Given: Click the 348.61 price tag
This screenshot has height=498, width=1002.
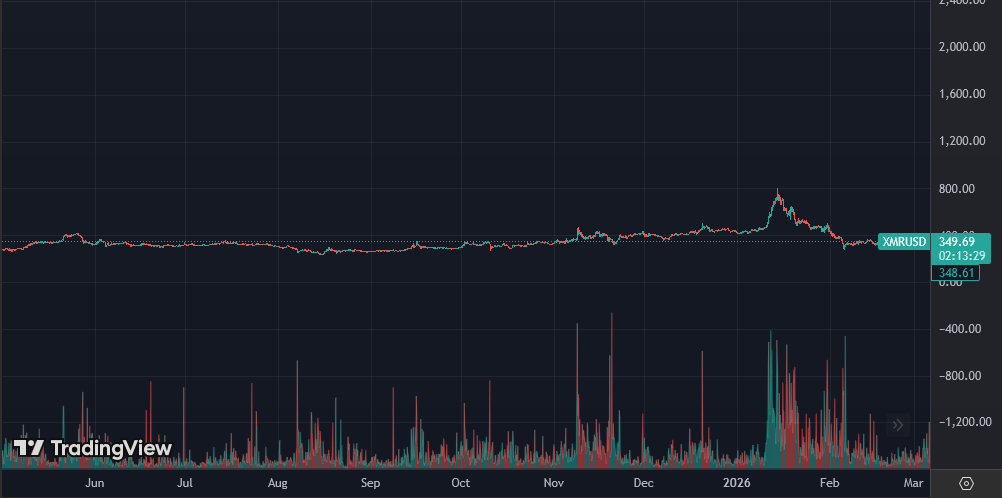Looking at the screenshot, I should click(956, 273).
